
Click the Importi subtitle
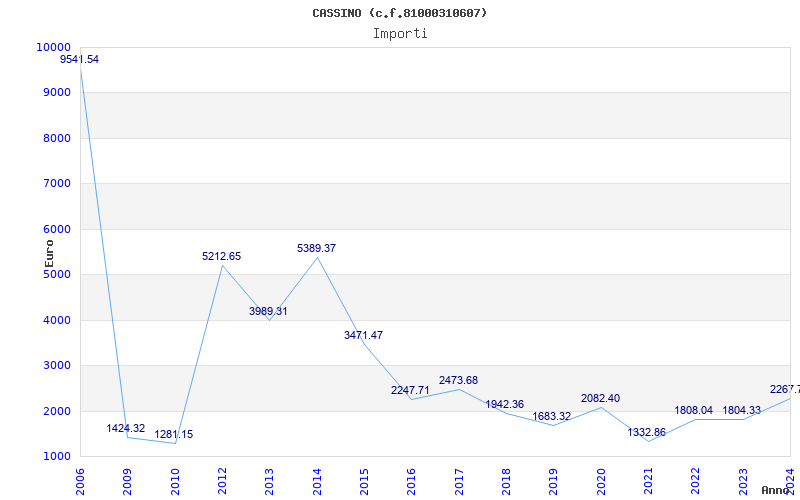(x=400, y=34)
